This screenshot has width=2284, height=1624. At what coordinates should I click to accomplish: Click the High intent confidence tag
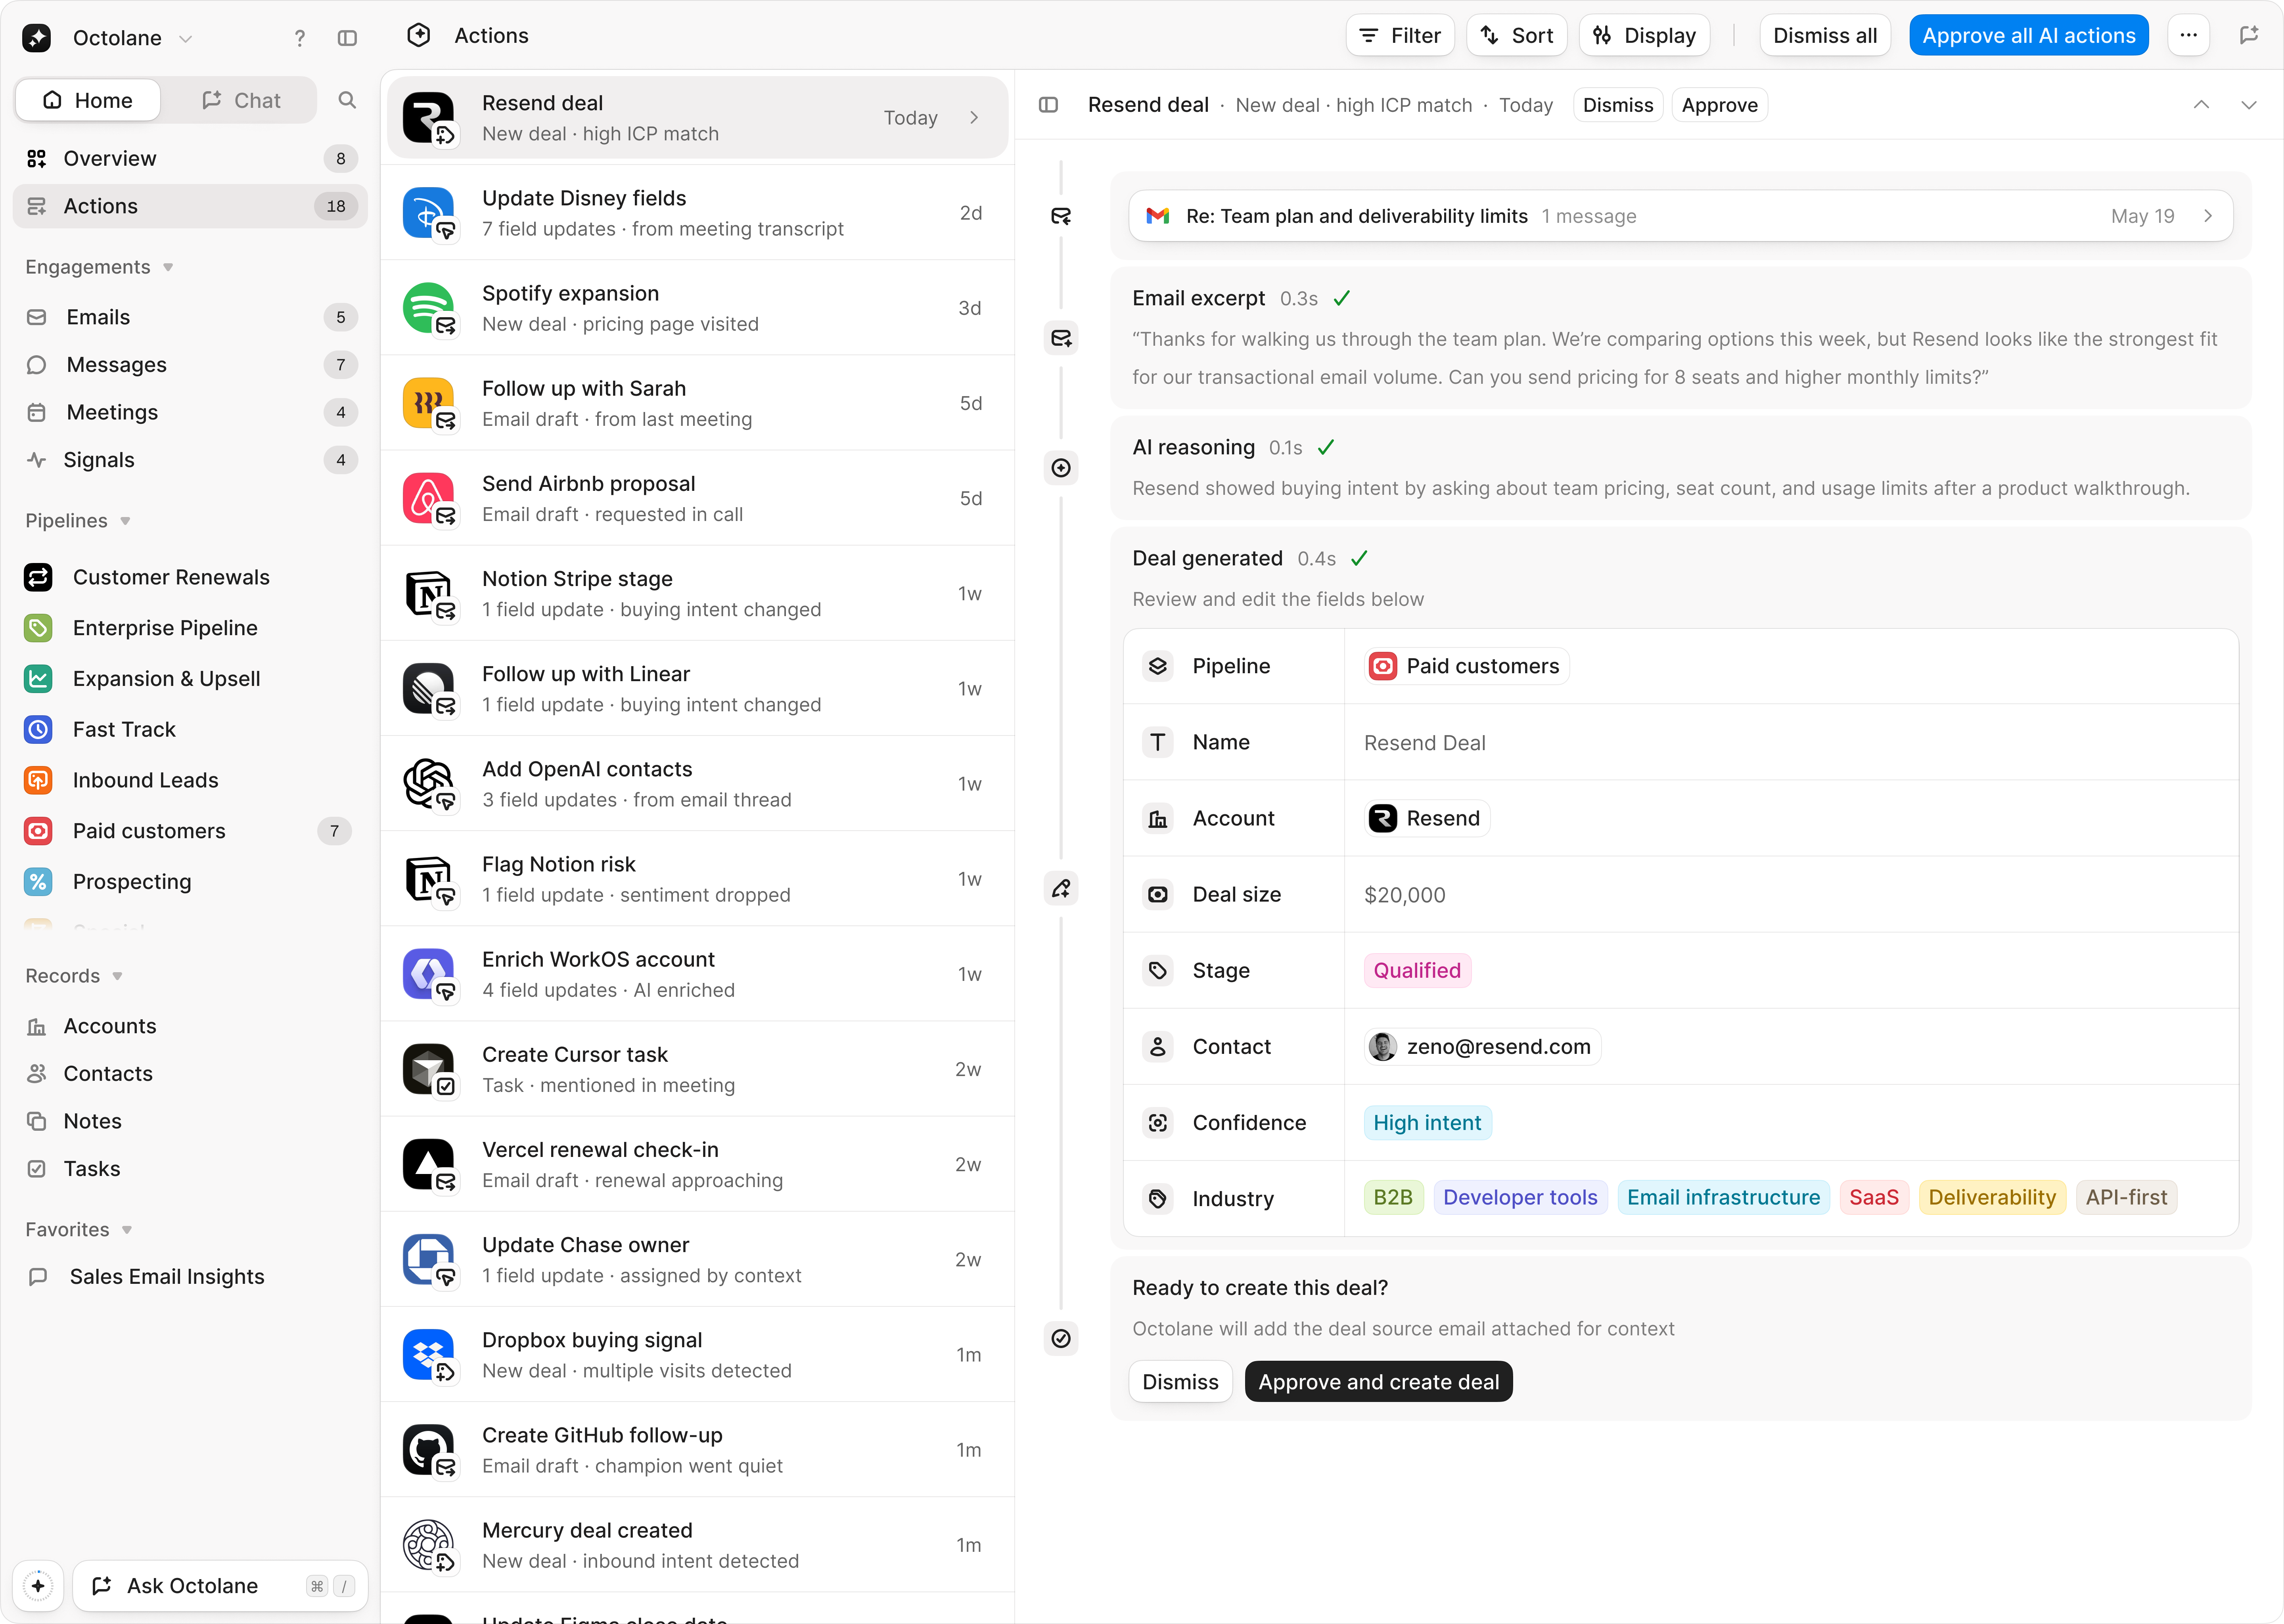pos(1427,1123)
